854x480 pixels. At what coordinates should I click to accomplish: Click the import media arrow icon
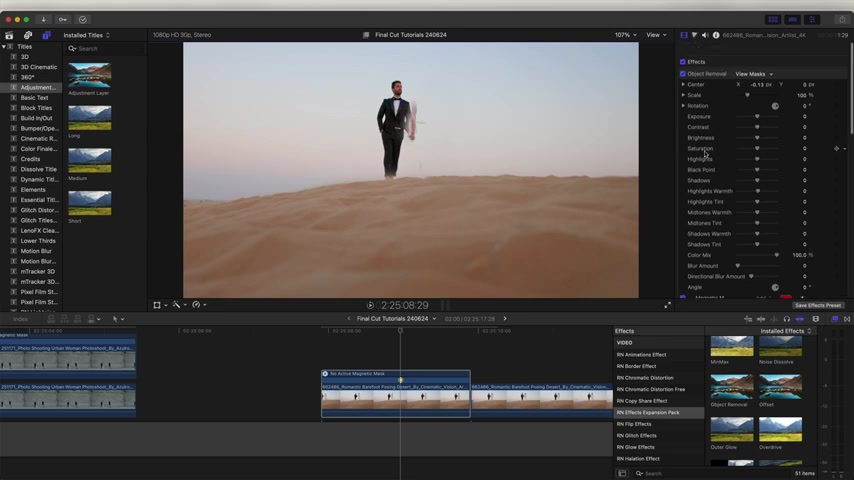(44, 20)
